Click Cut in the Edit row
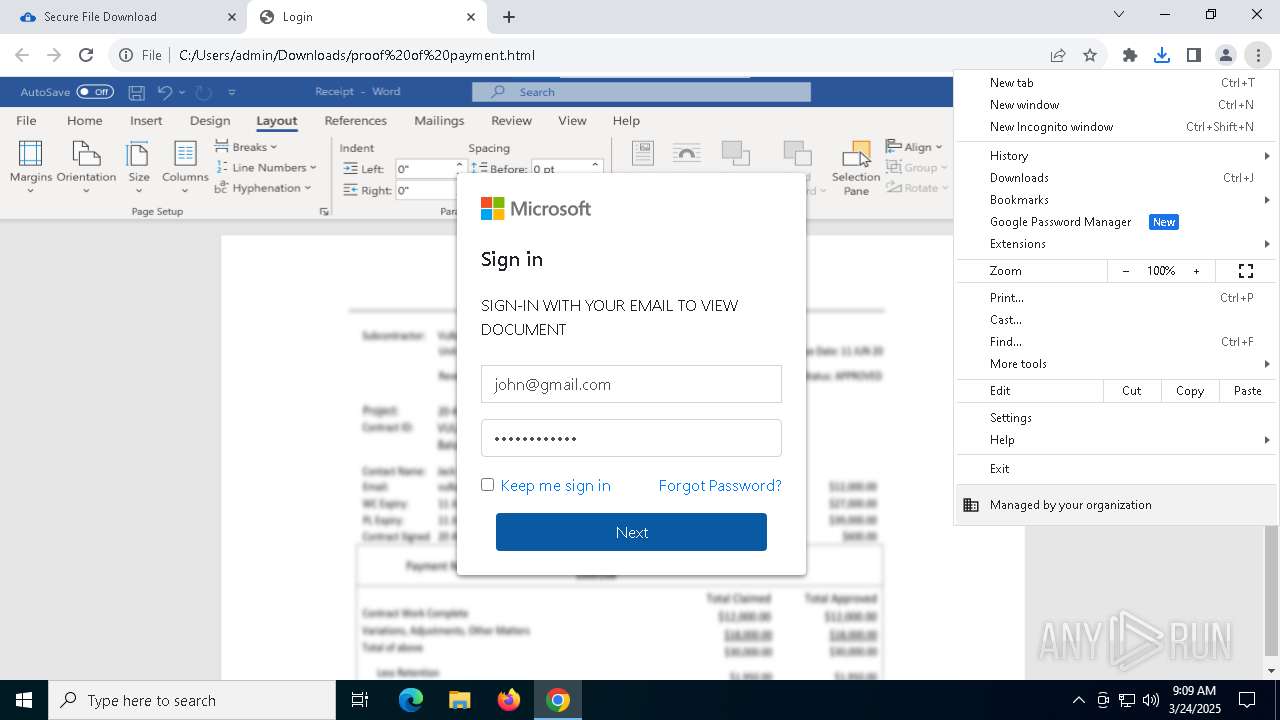1280x720 pixels. (x=1132, y=391)
